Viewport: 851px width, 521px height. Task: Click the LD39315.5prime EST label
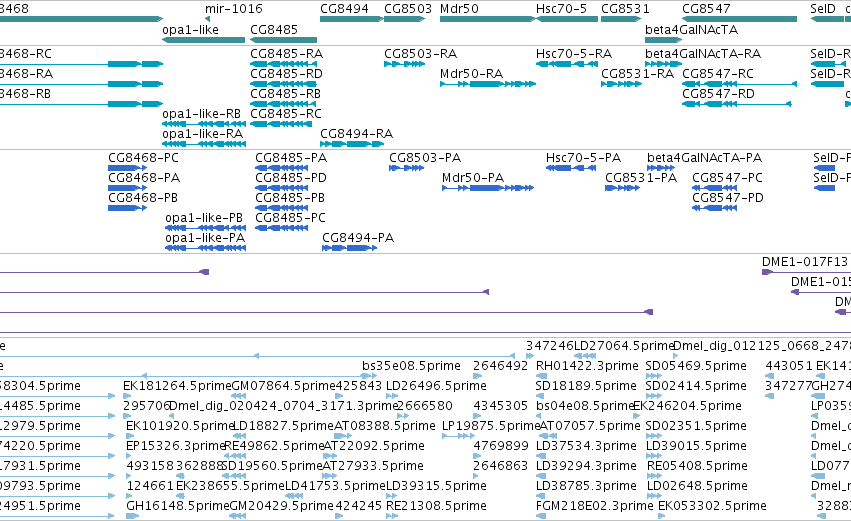coord(436,486)
